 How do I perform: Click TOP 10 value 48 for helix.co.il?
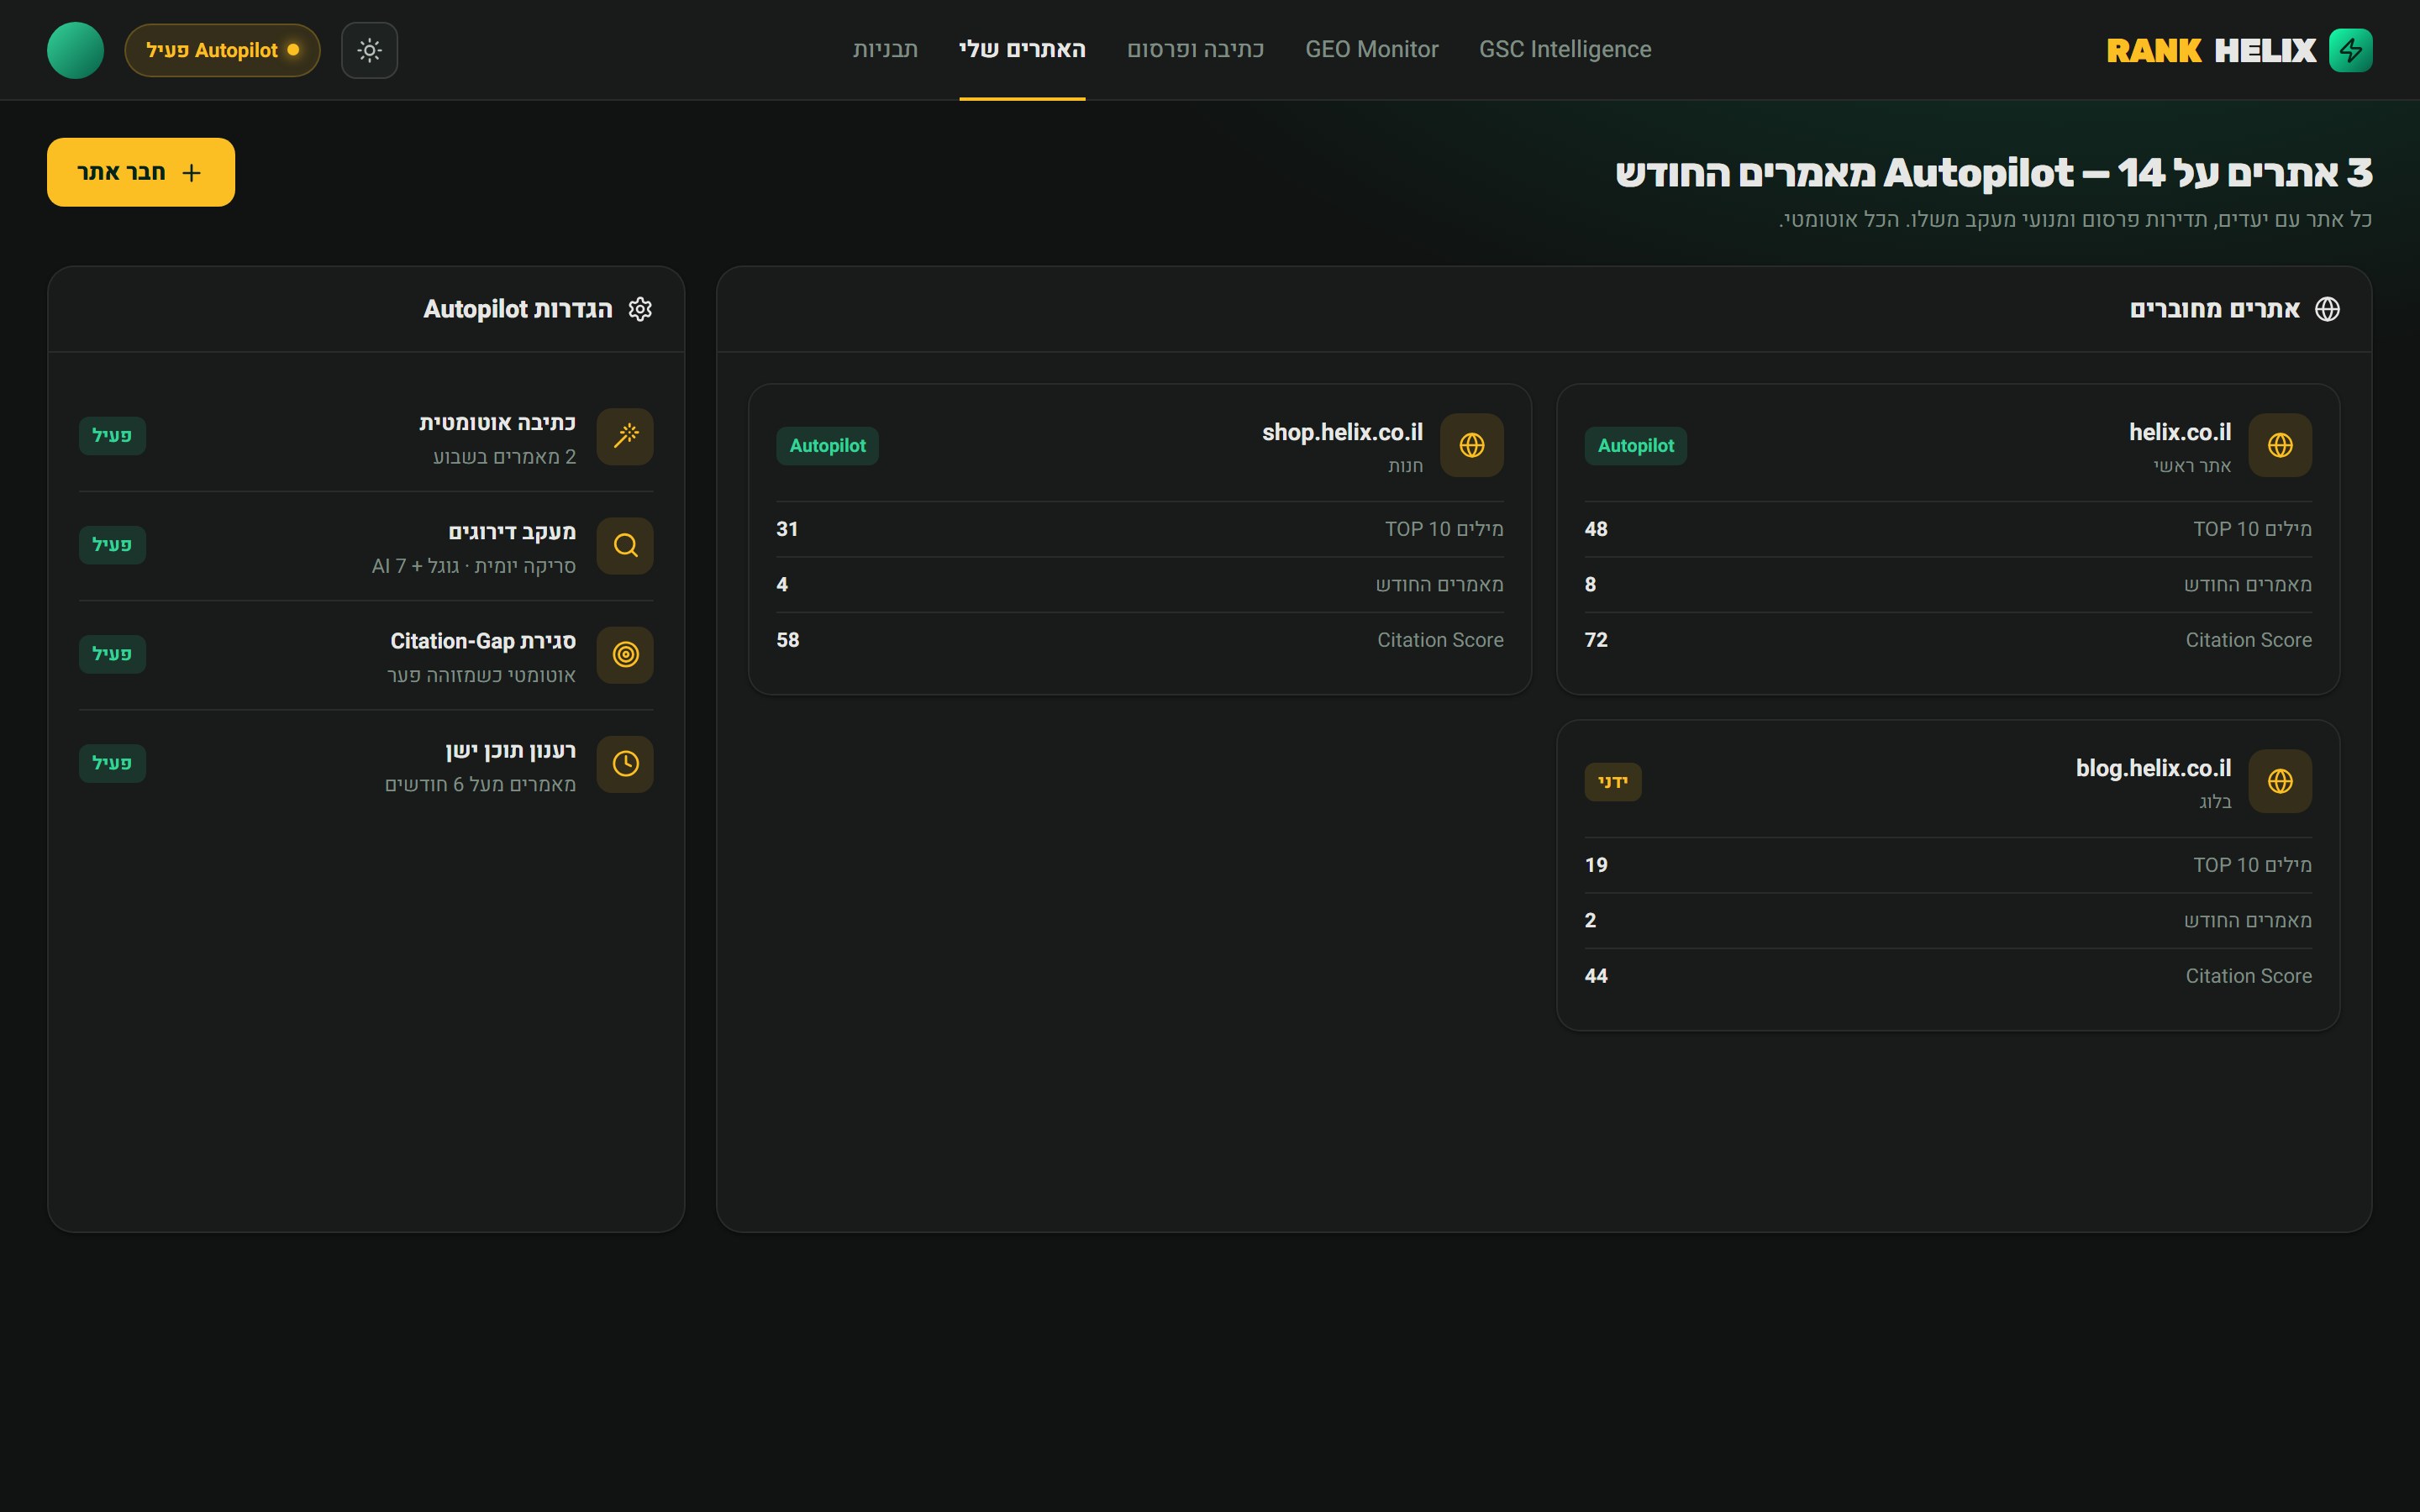pyautogui.click(x=1596, y=529)
